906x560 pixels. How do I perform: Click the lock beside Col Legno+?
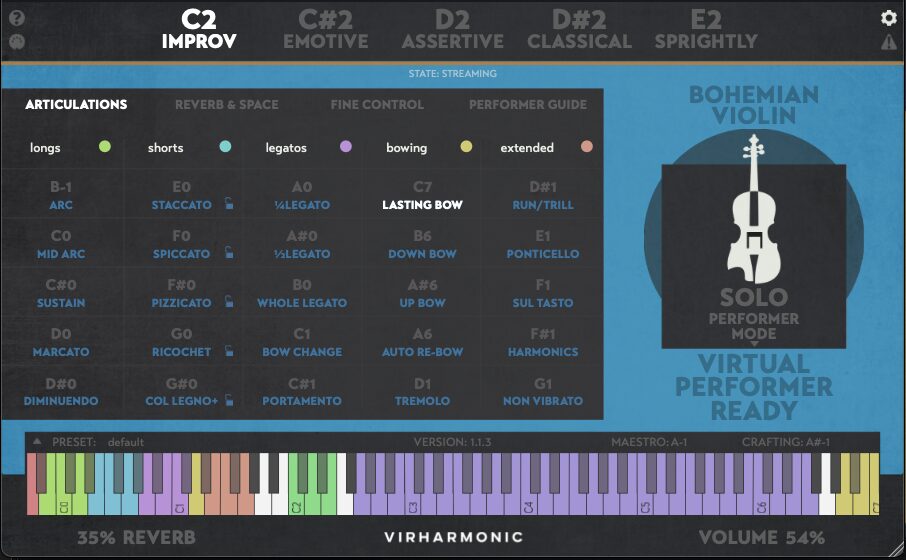(x=229, y=401)
